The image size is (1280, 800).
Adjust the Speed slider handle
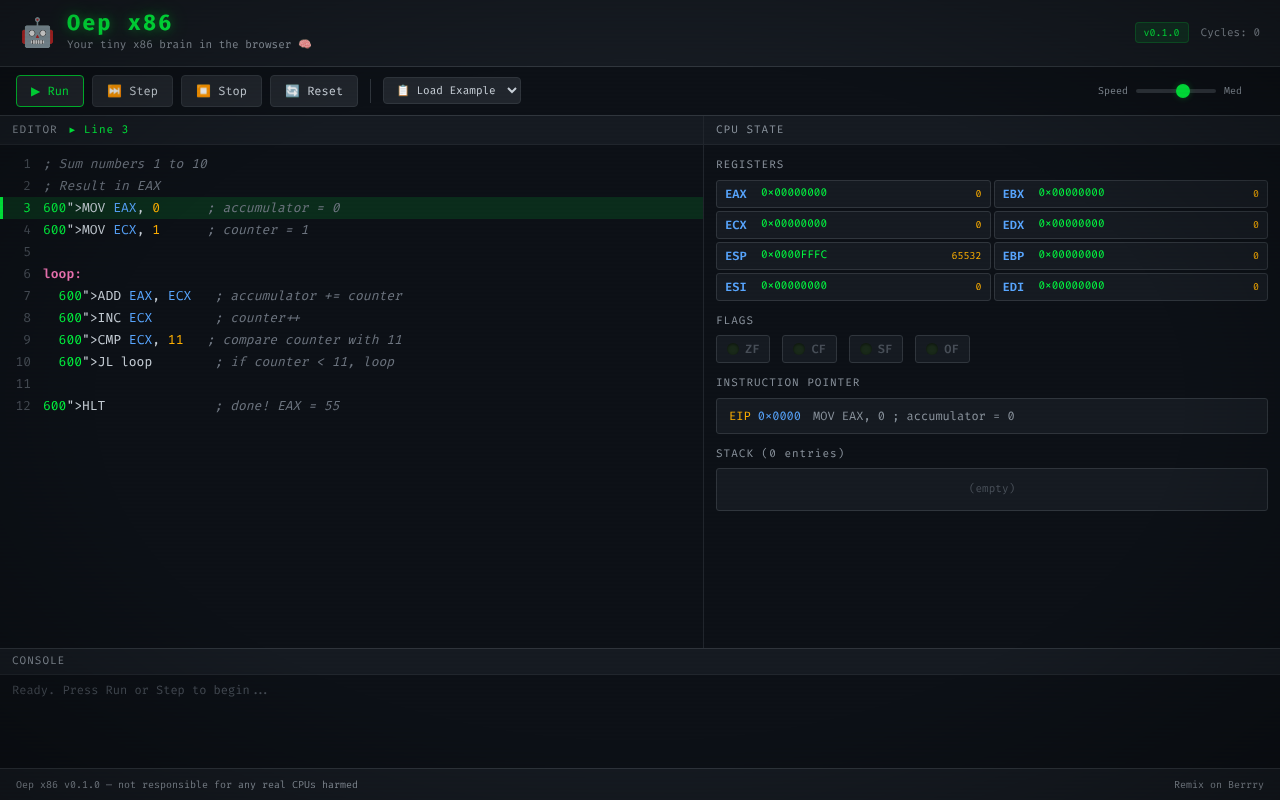tap(1183, 91)
